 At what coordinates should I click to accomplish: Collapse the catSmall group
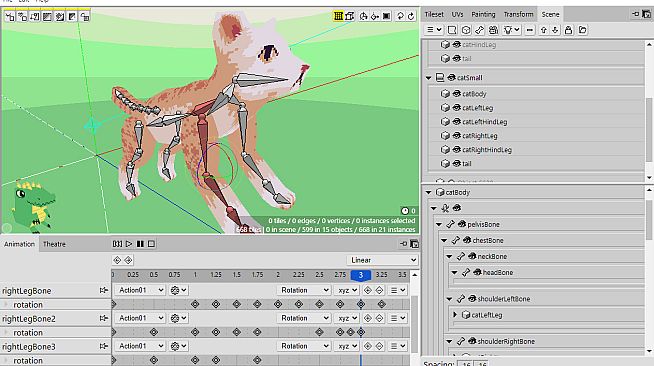point(428,78)
